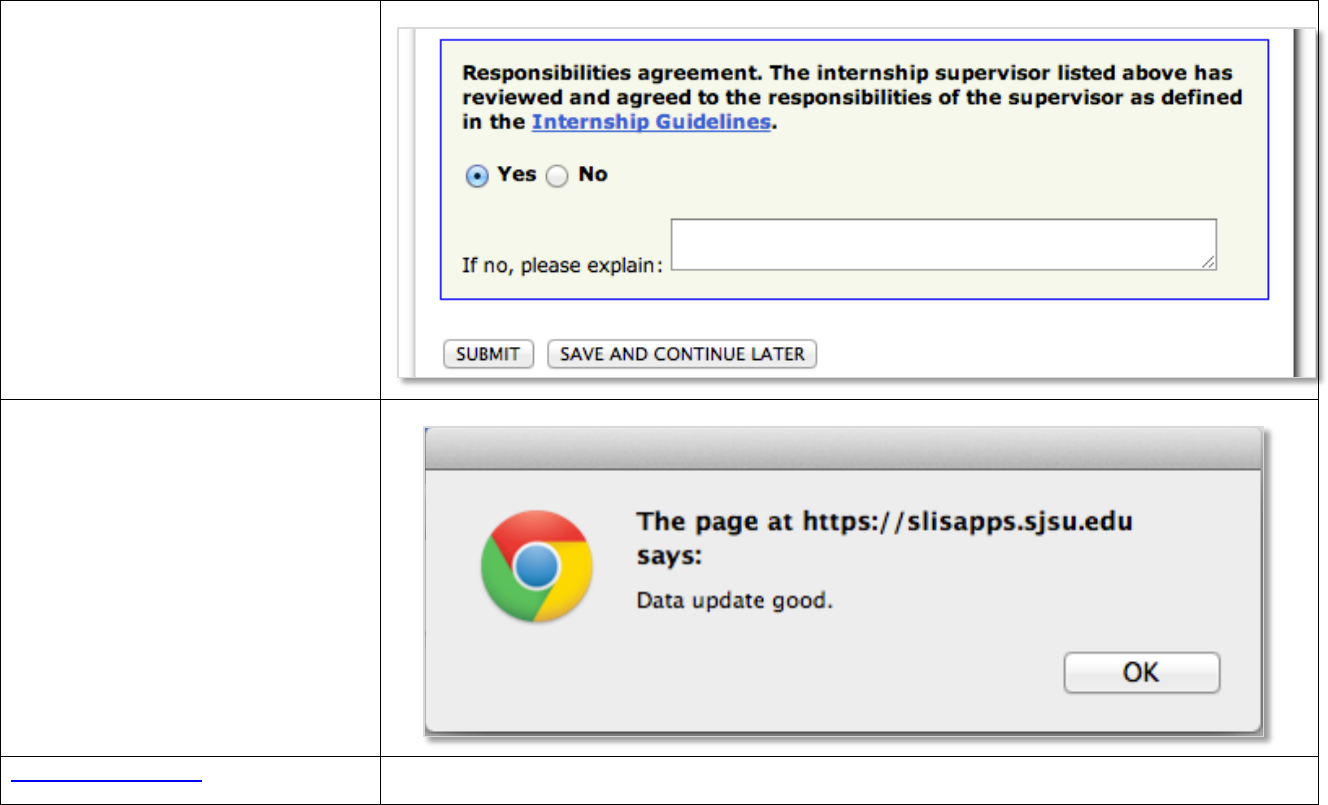Click the Chrome logo icon in the dialog

point(537,567)
